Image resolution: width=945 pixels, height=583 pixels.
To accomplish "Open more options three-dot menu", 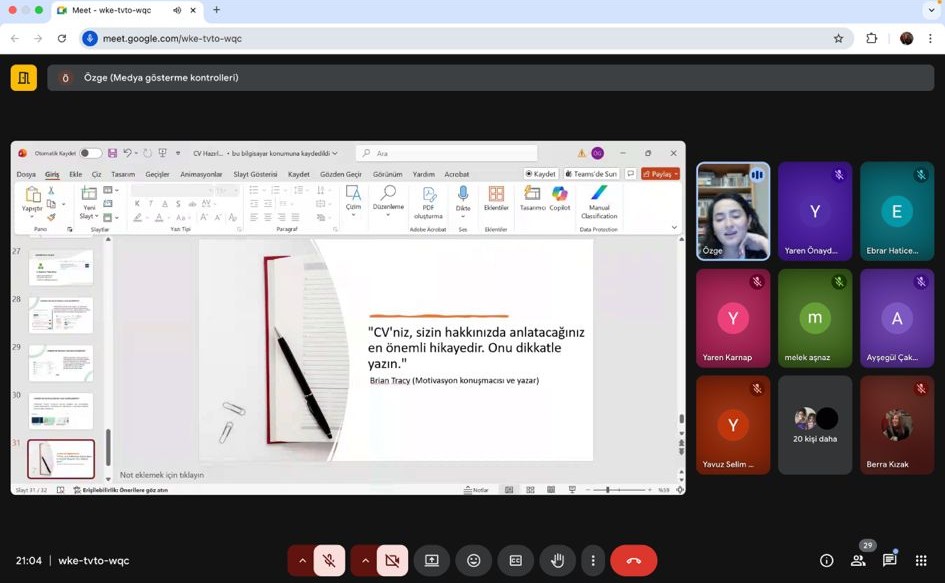I will (x=593, y=561).
